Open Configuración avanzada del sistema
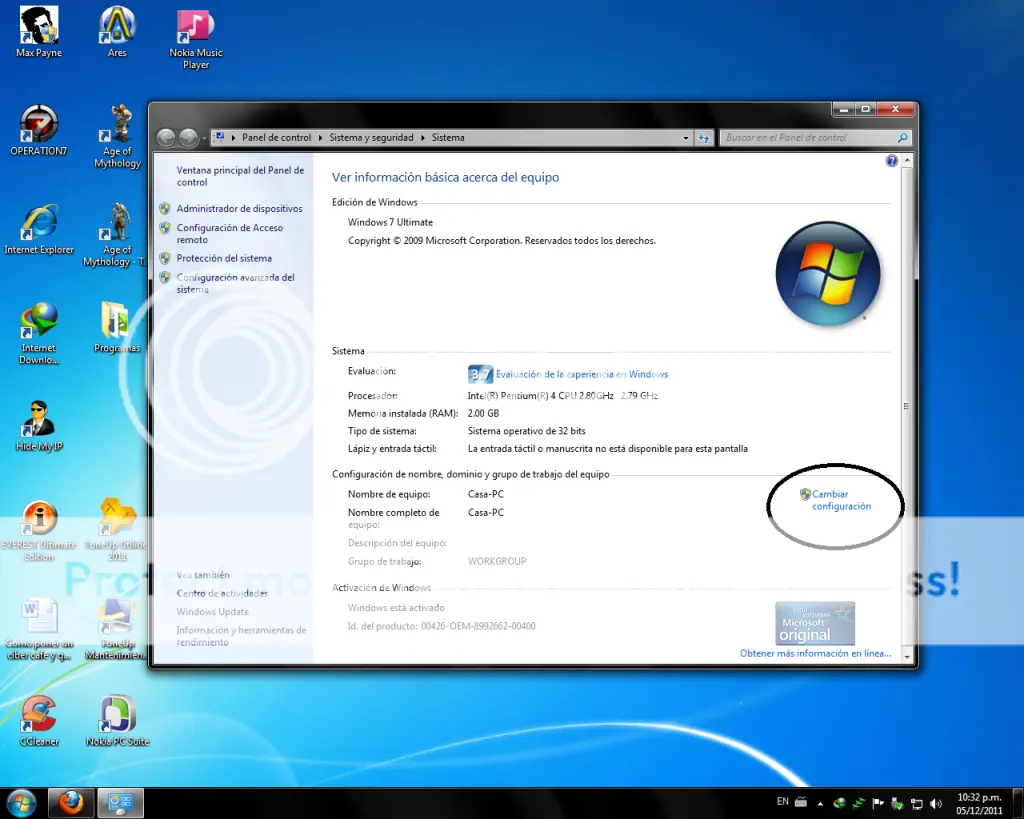The height and width of the screenshot is (819, 1024). pyautogui.click(x=235, y=283)
